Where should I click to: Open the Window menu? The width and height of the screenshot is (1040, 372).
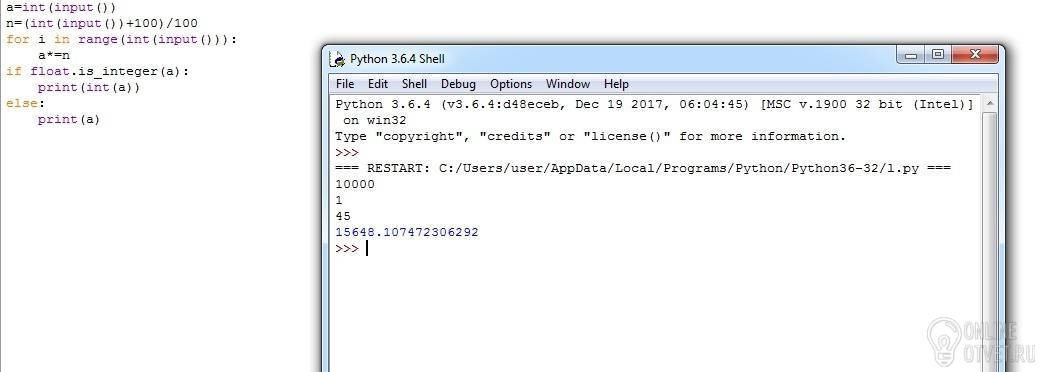coord(568,84)
